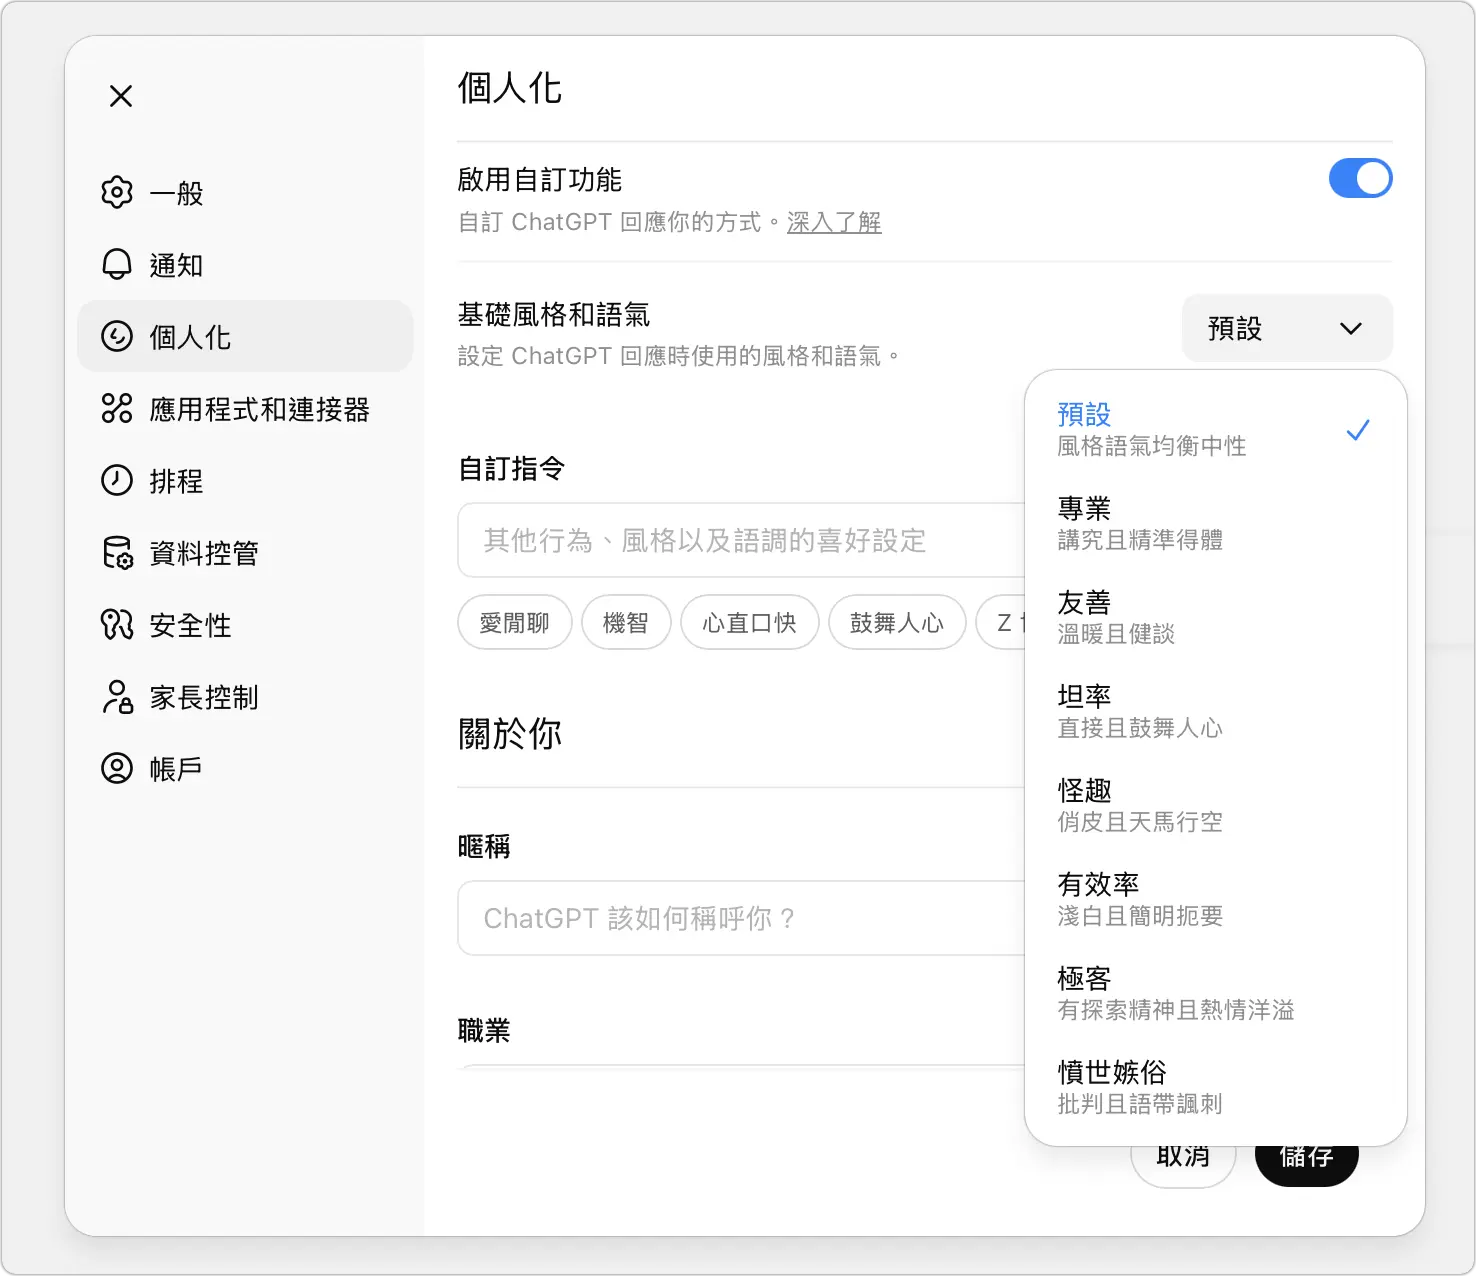Choose the 極客 style option
This screenshot has width=1476, height=1276.
coord(1215,994)
